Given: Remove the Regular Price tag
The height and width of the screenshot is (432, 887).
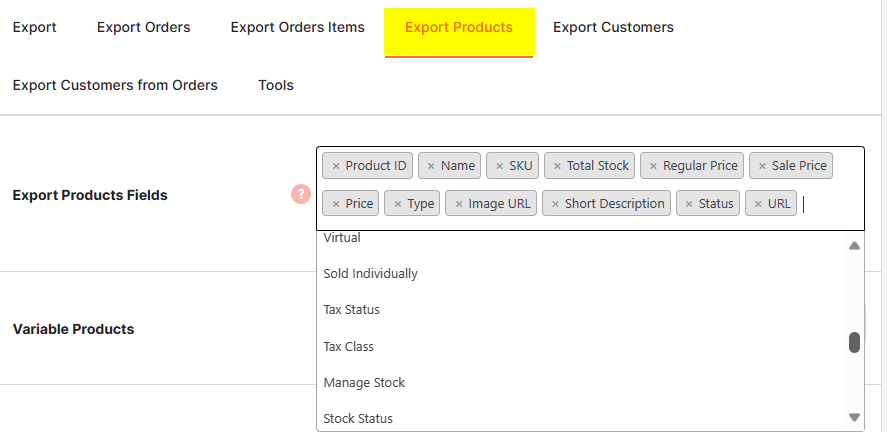Looking at the screenshot, I should pyautogui.click(x=653, y=166).
